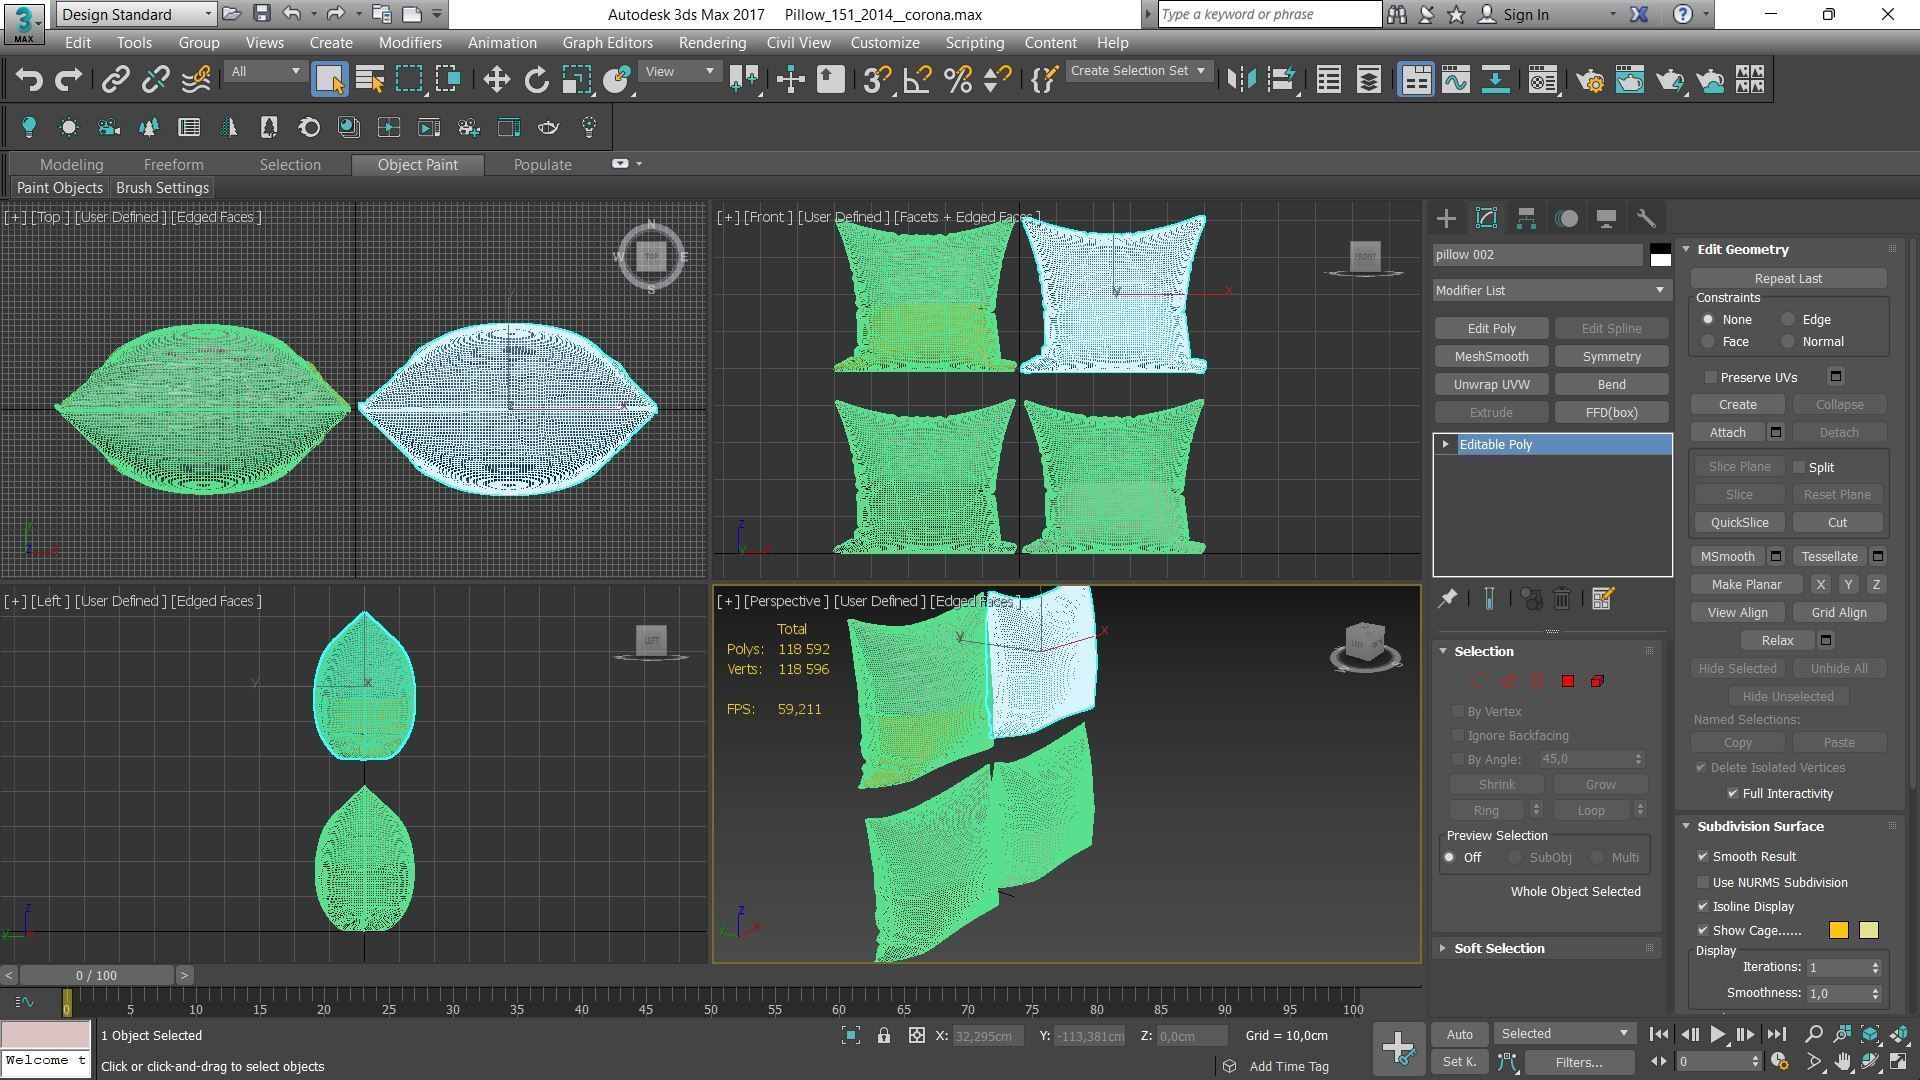The image size is (1920, 1080).
Task: Open the Hierarchy command panel tab
Action: coord(1526,218)
